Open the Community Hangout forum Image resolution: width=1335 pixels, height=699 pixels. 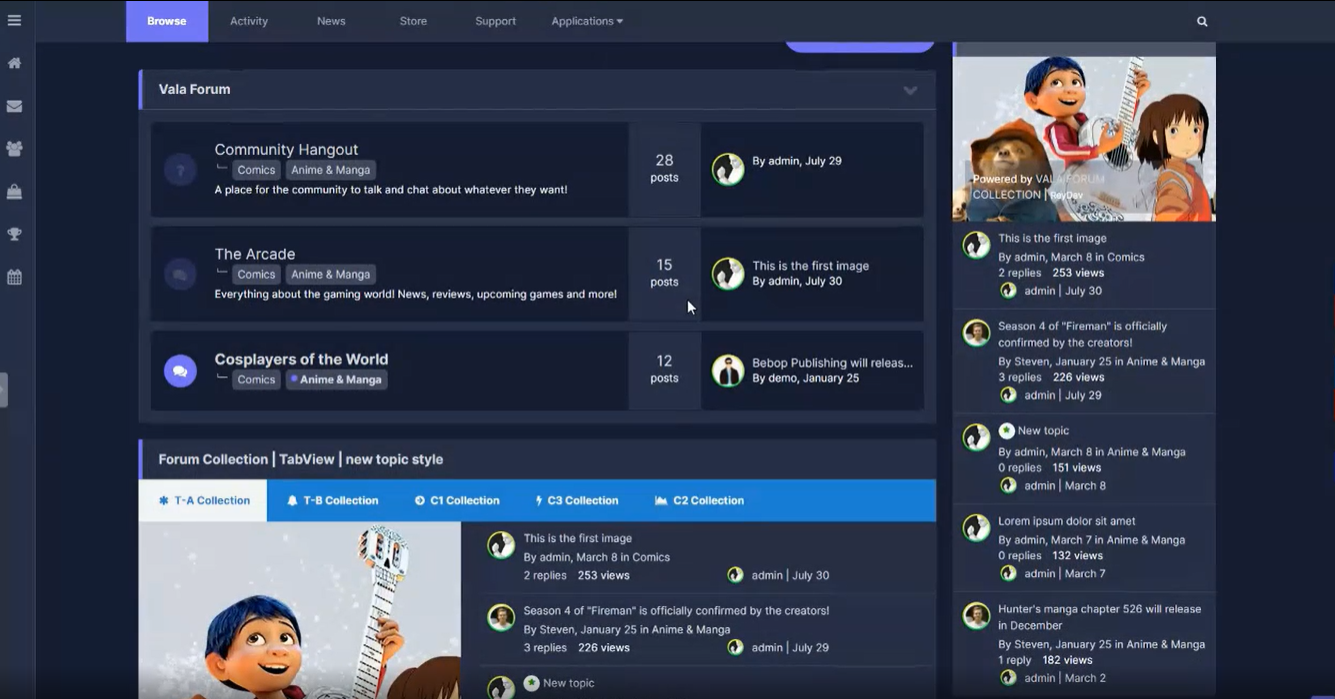[286, 150]
